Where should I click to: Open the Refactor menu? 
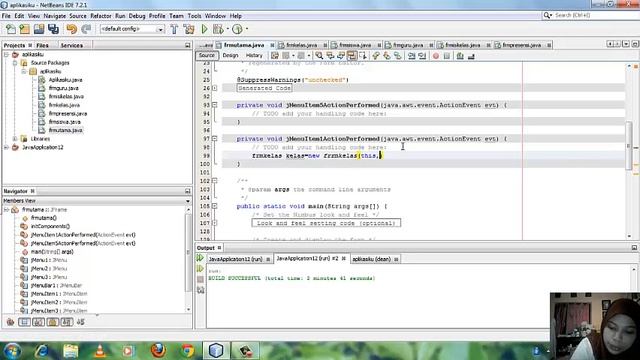point(100,16)
